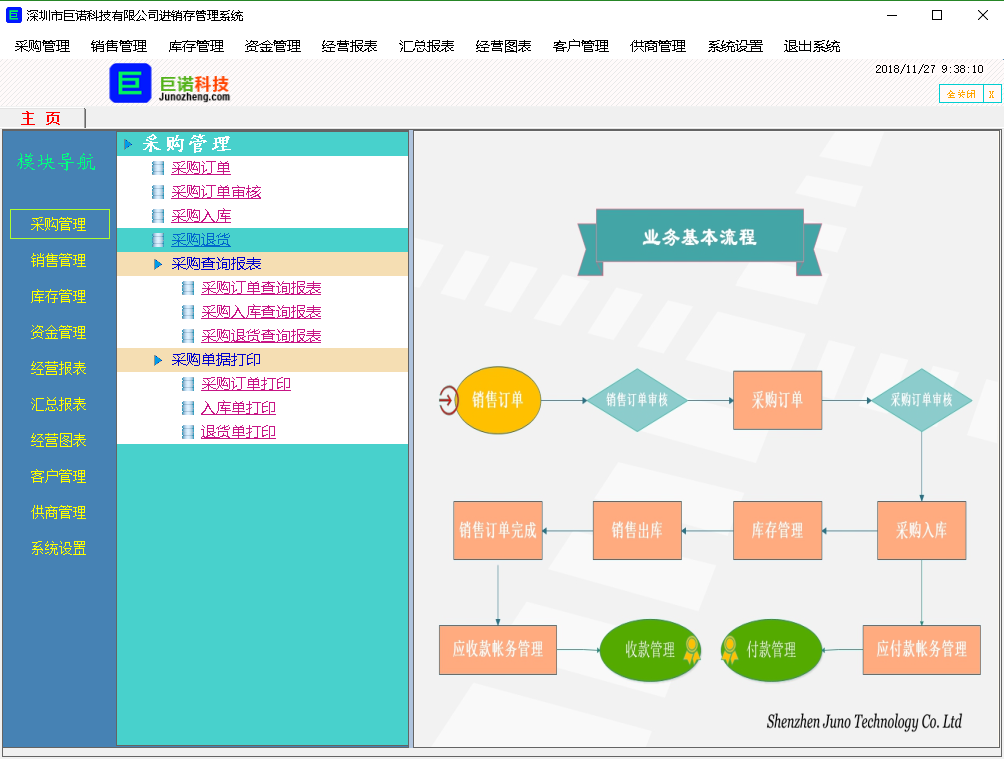
Task: Open the 采购入库 link
Action: (x=201, y=216)
